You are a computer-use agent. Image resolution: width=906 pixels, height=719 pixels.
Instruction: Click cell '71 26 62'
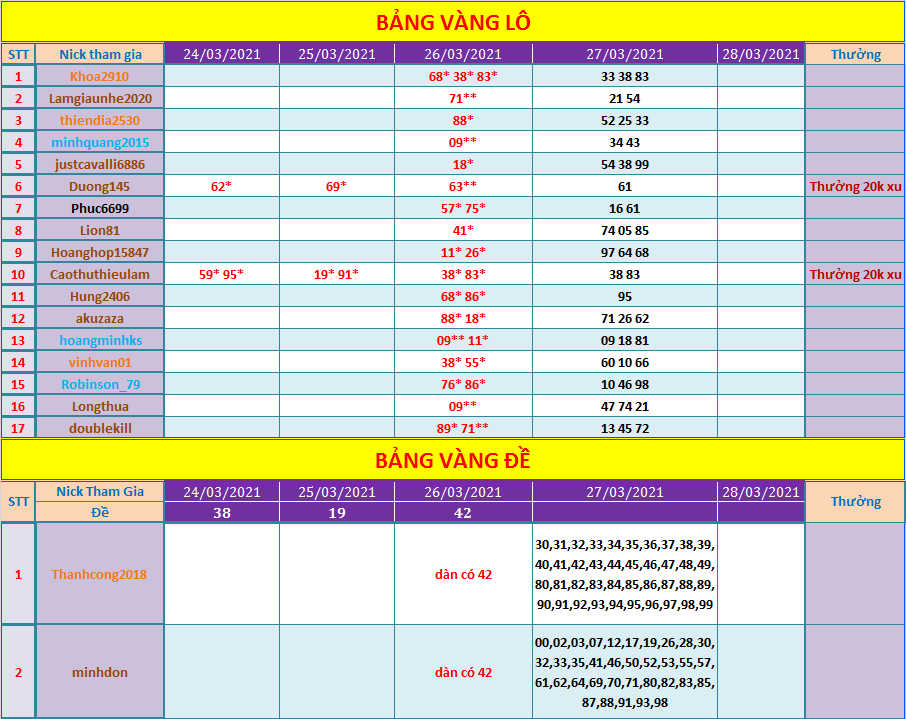[x=625, y=318]
